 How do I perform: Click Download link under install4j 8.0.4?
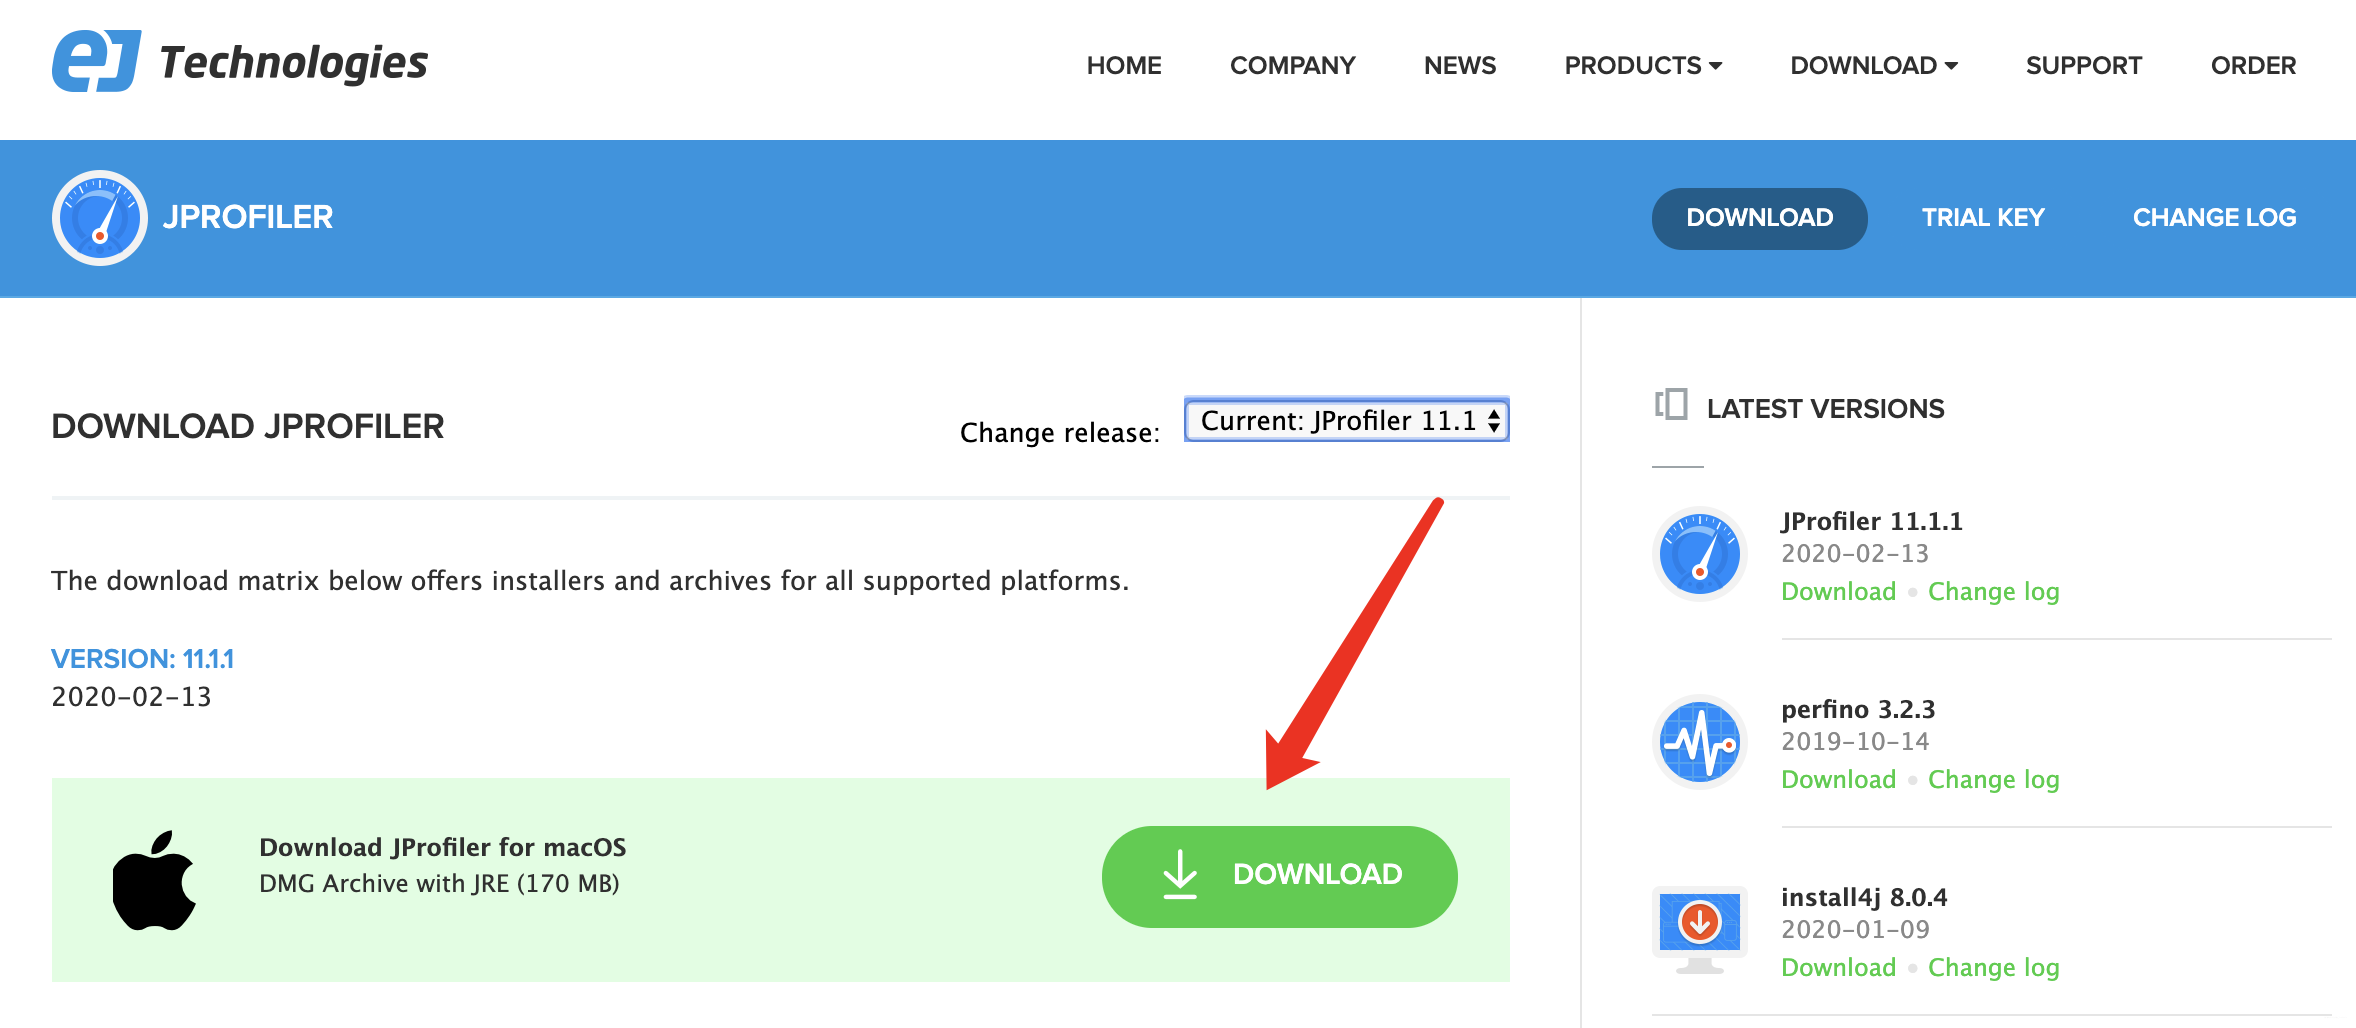click(x=1838, y=967)
